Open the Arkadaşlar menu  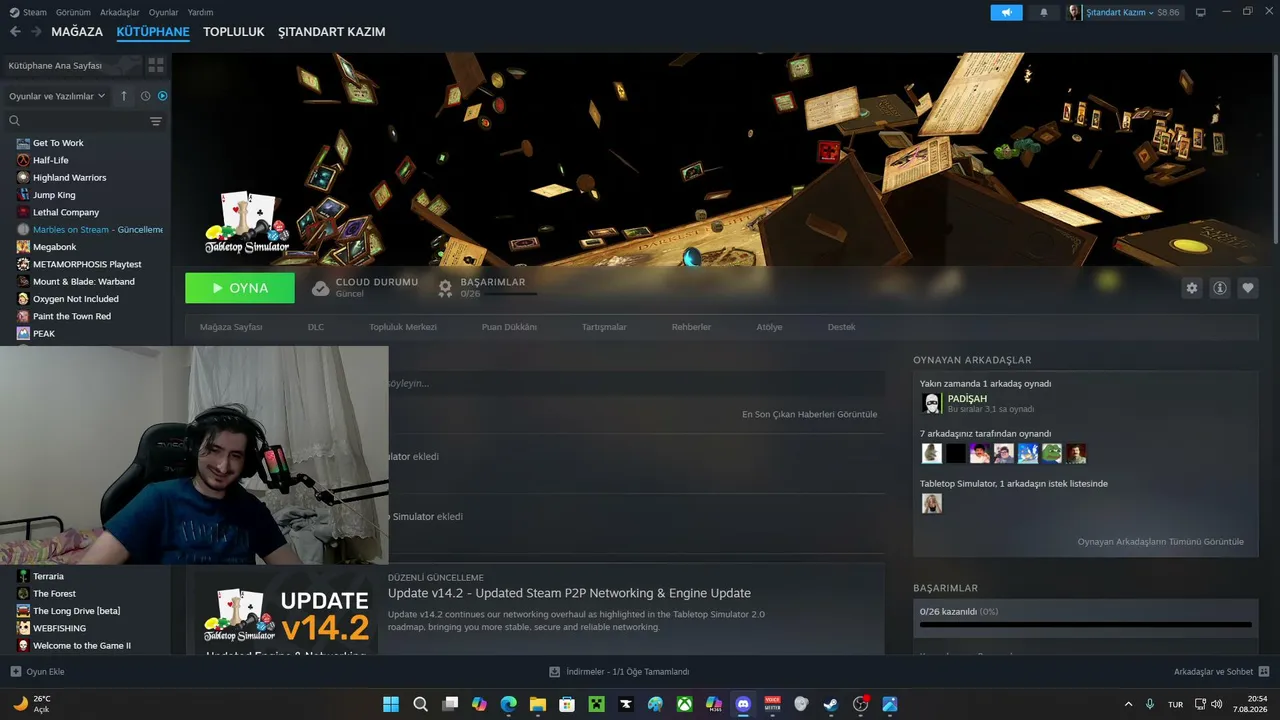[120, 12]
